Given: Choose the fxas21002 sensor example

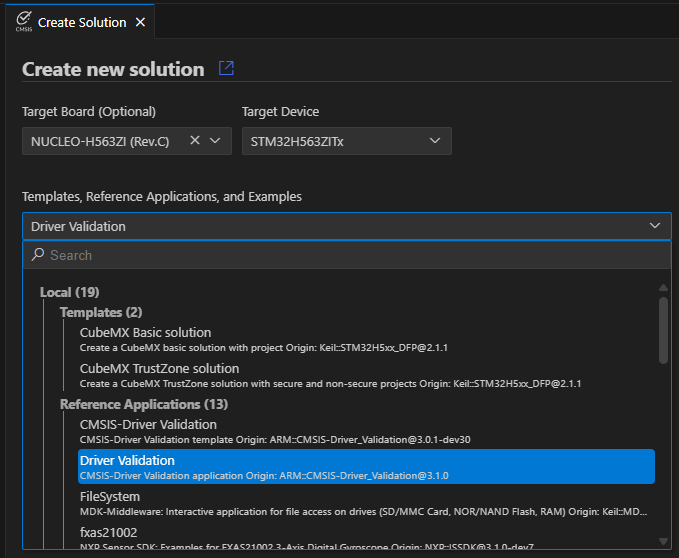Looking at the screenshot, I should pos(108,532).
